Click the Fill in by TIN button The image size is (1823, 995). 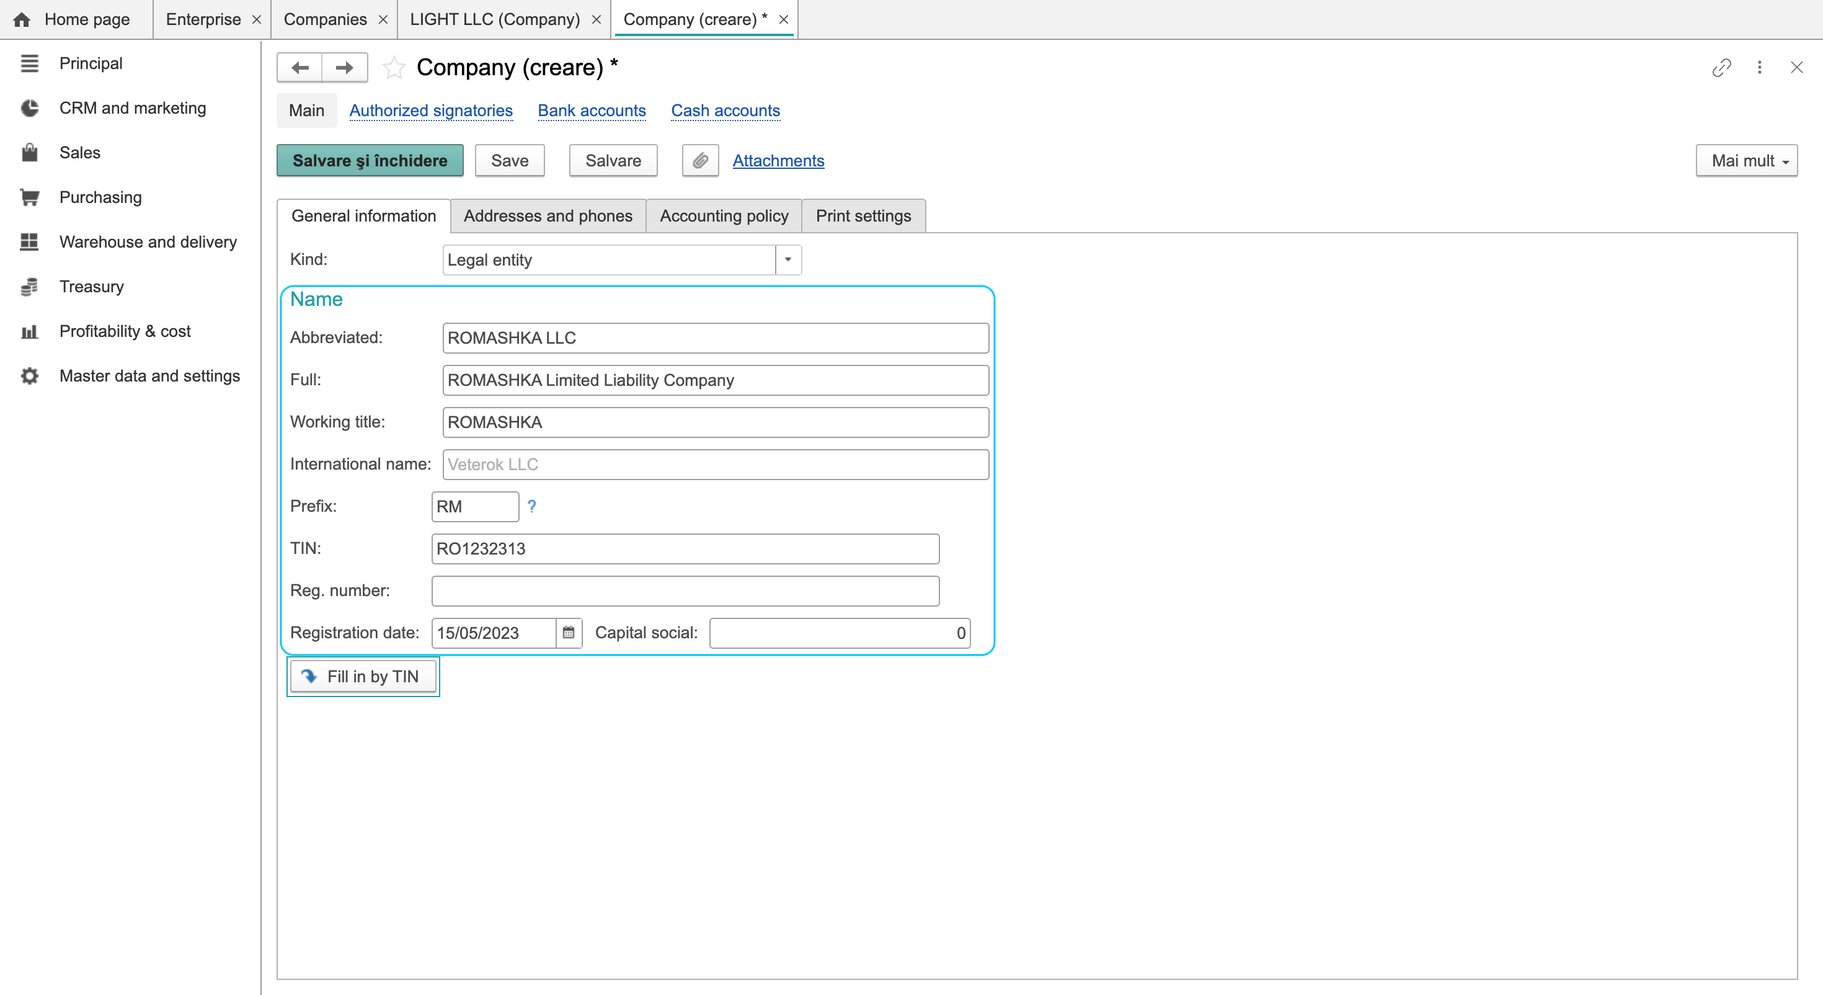(363, 677)
